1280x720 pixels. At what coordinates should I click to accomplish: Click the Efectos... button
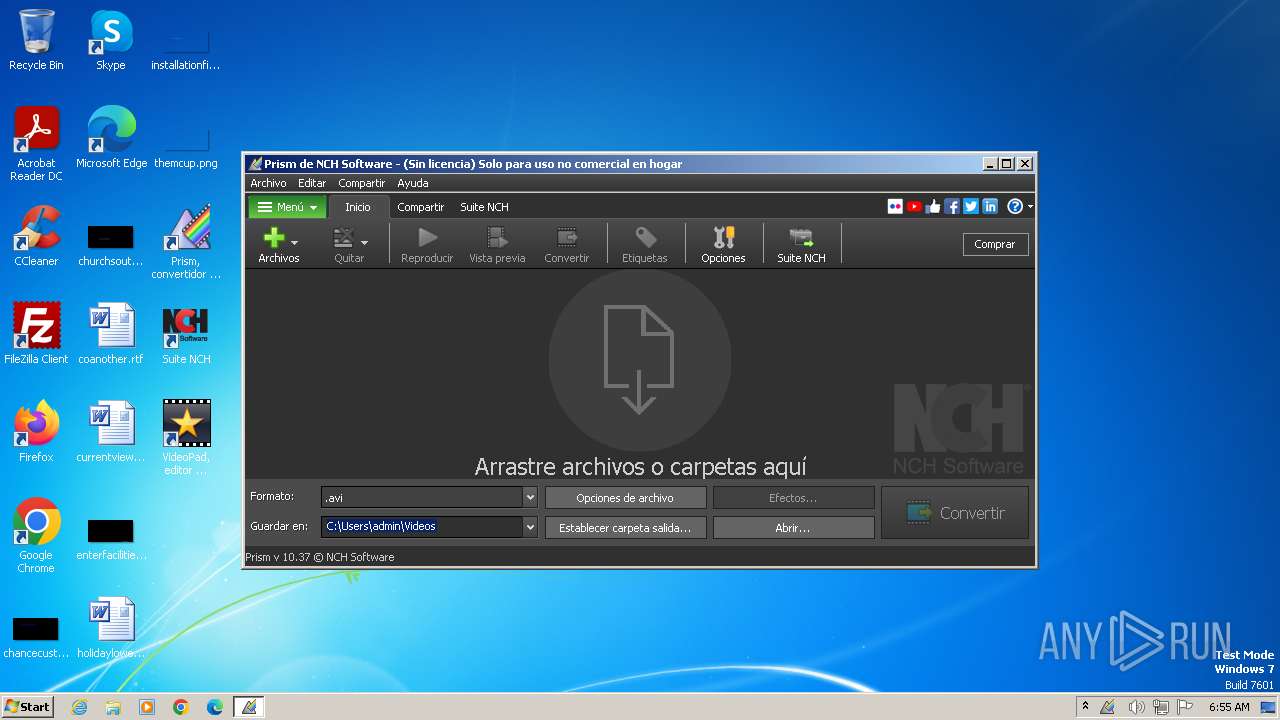point(793,498)
